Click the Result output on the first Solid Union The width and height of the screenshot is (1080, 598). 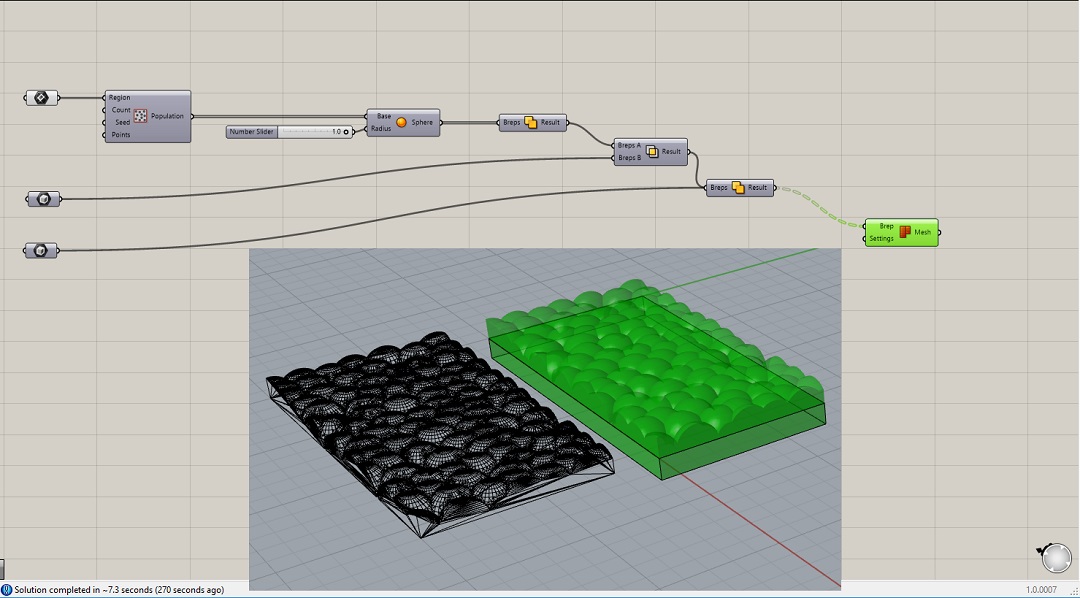pyautogui.click(x=550, y=123)
